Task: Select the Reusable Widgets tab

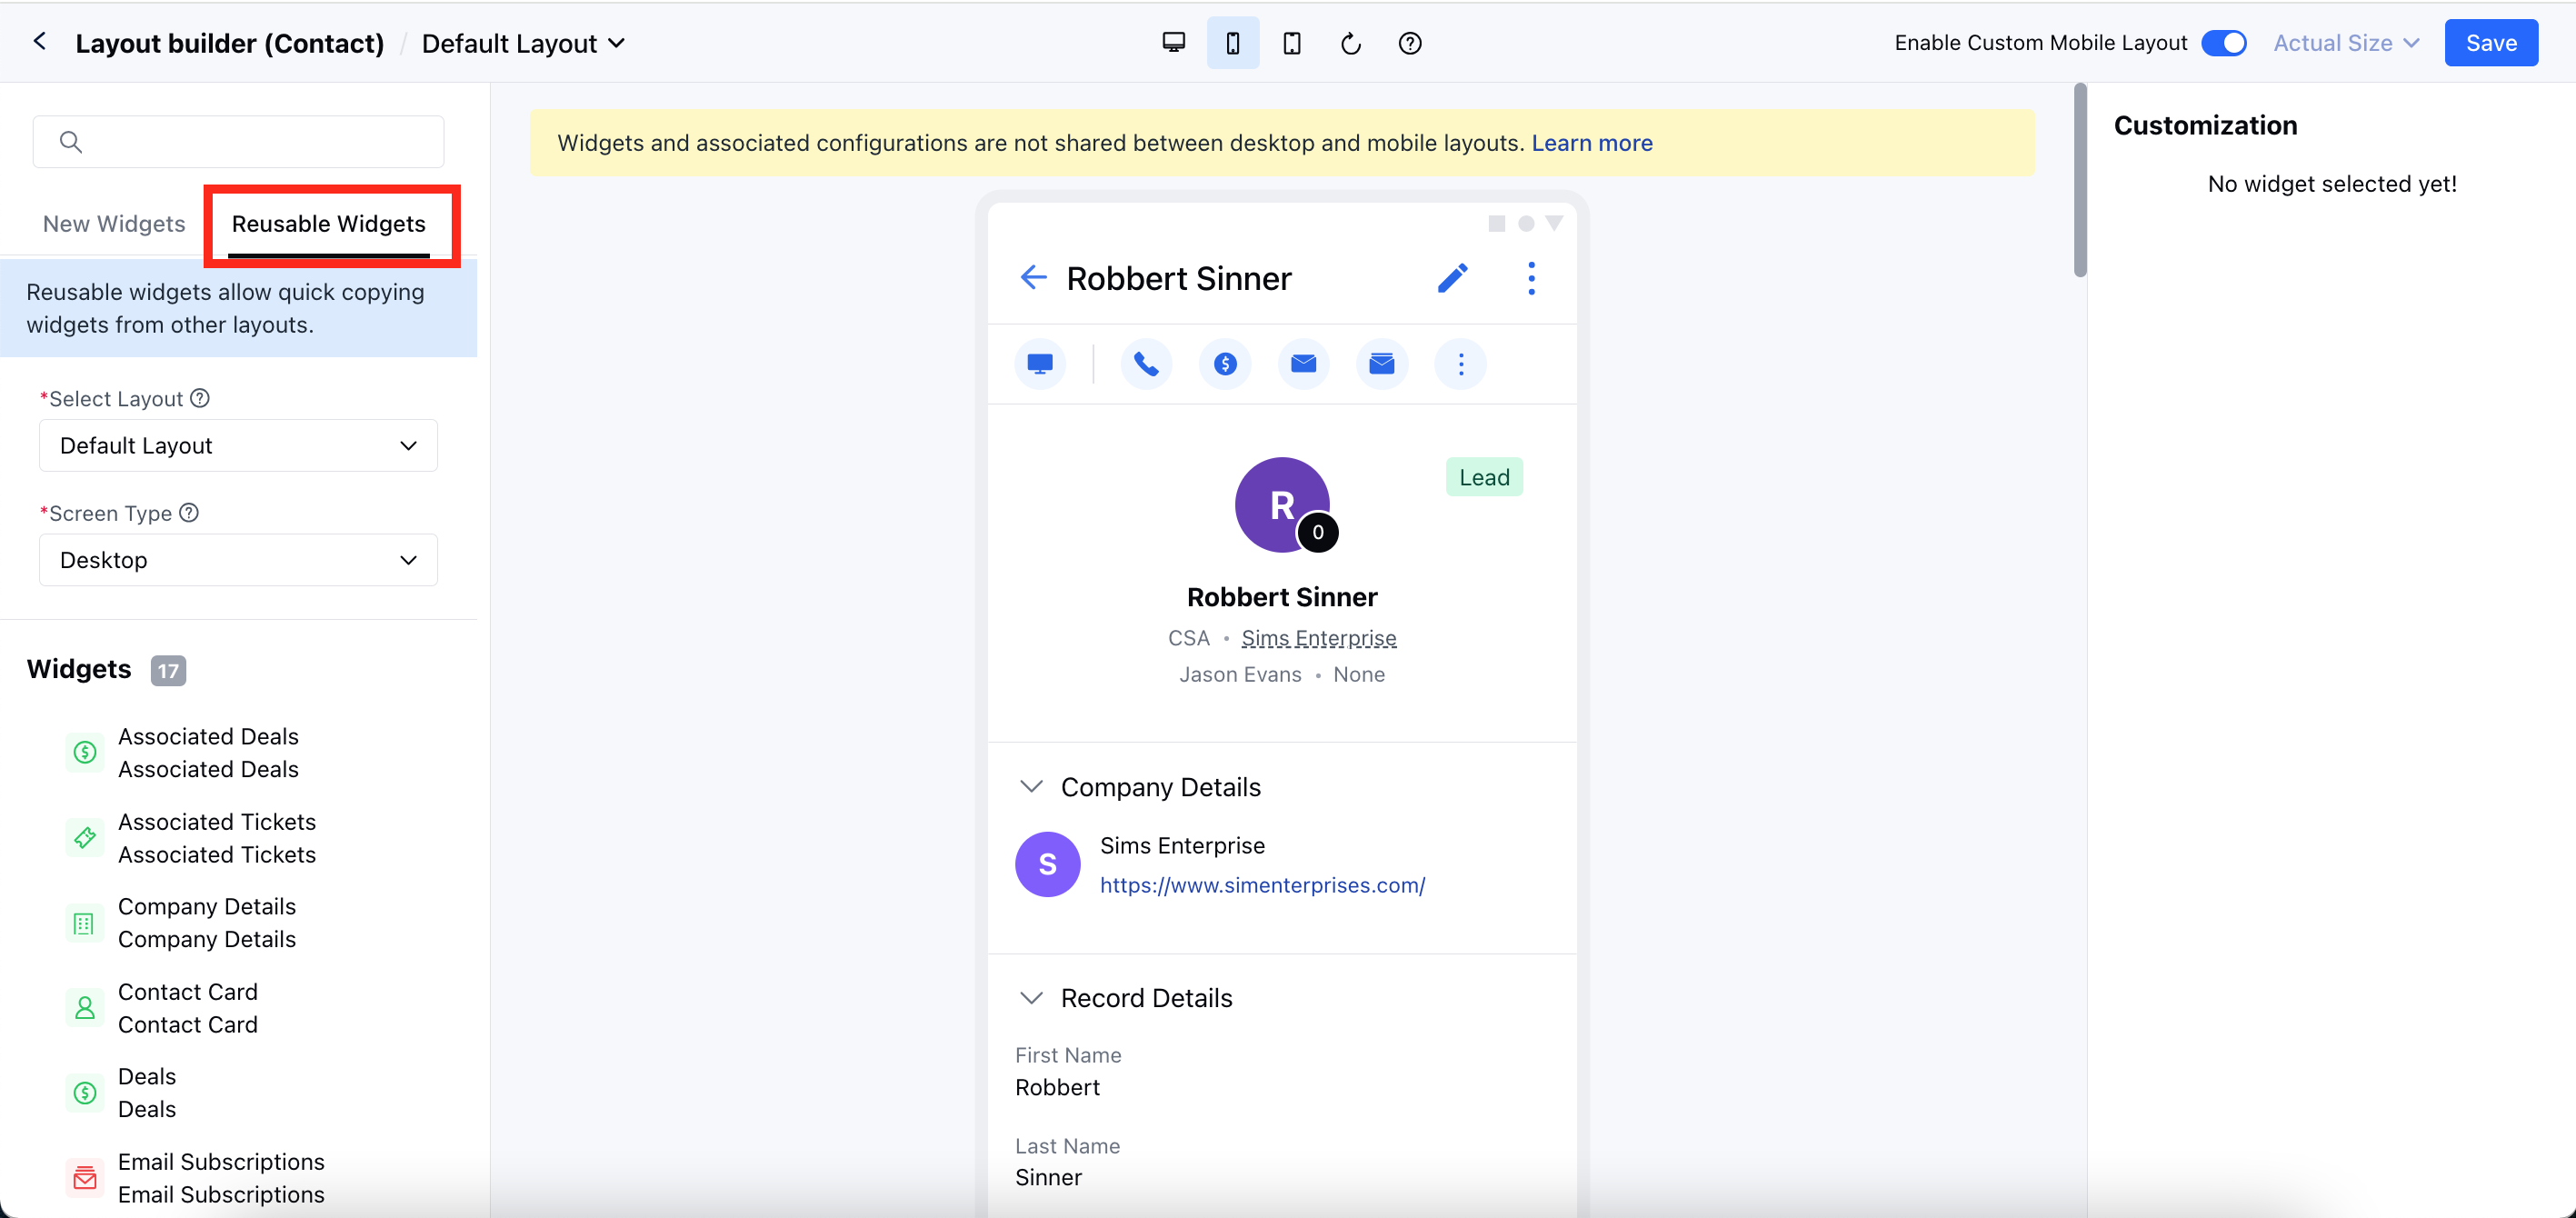Action: [x=329, y=224]
